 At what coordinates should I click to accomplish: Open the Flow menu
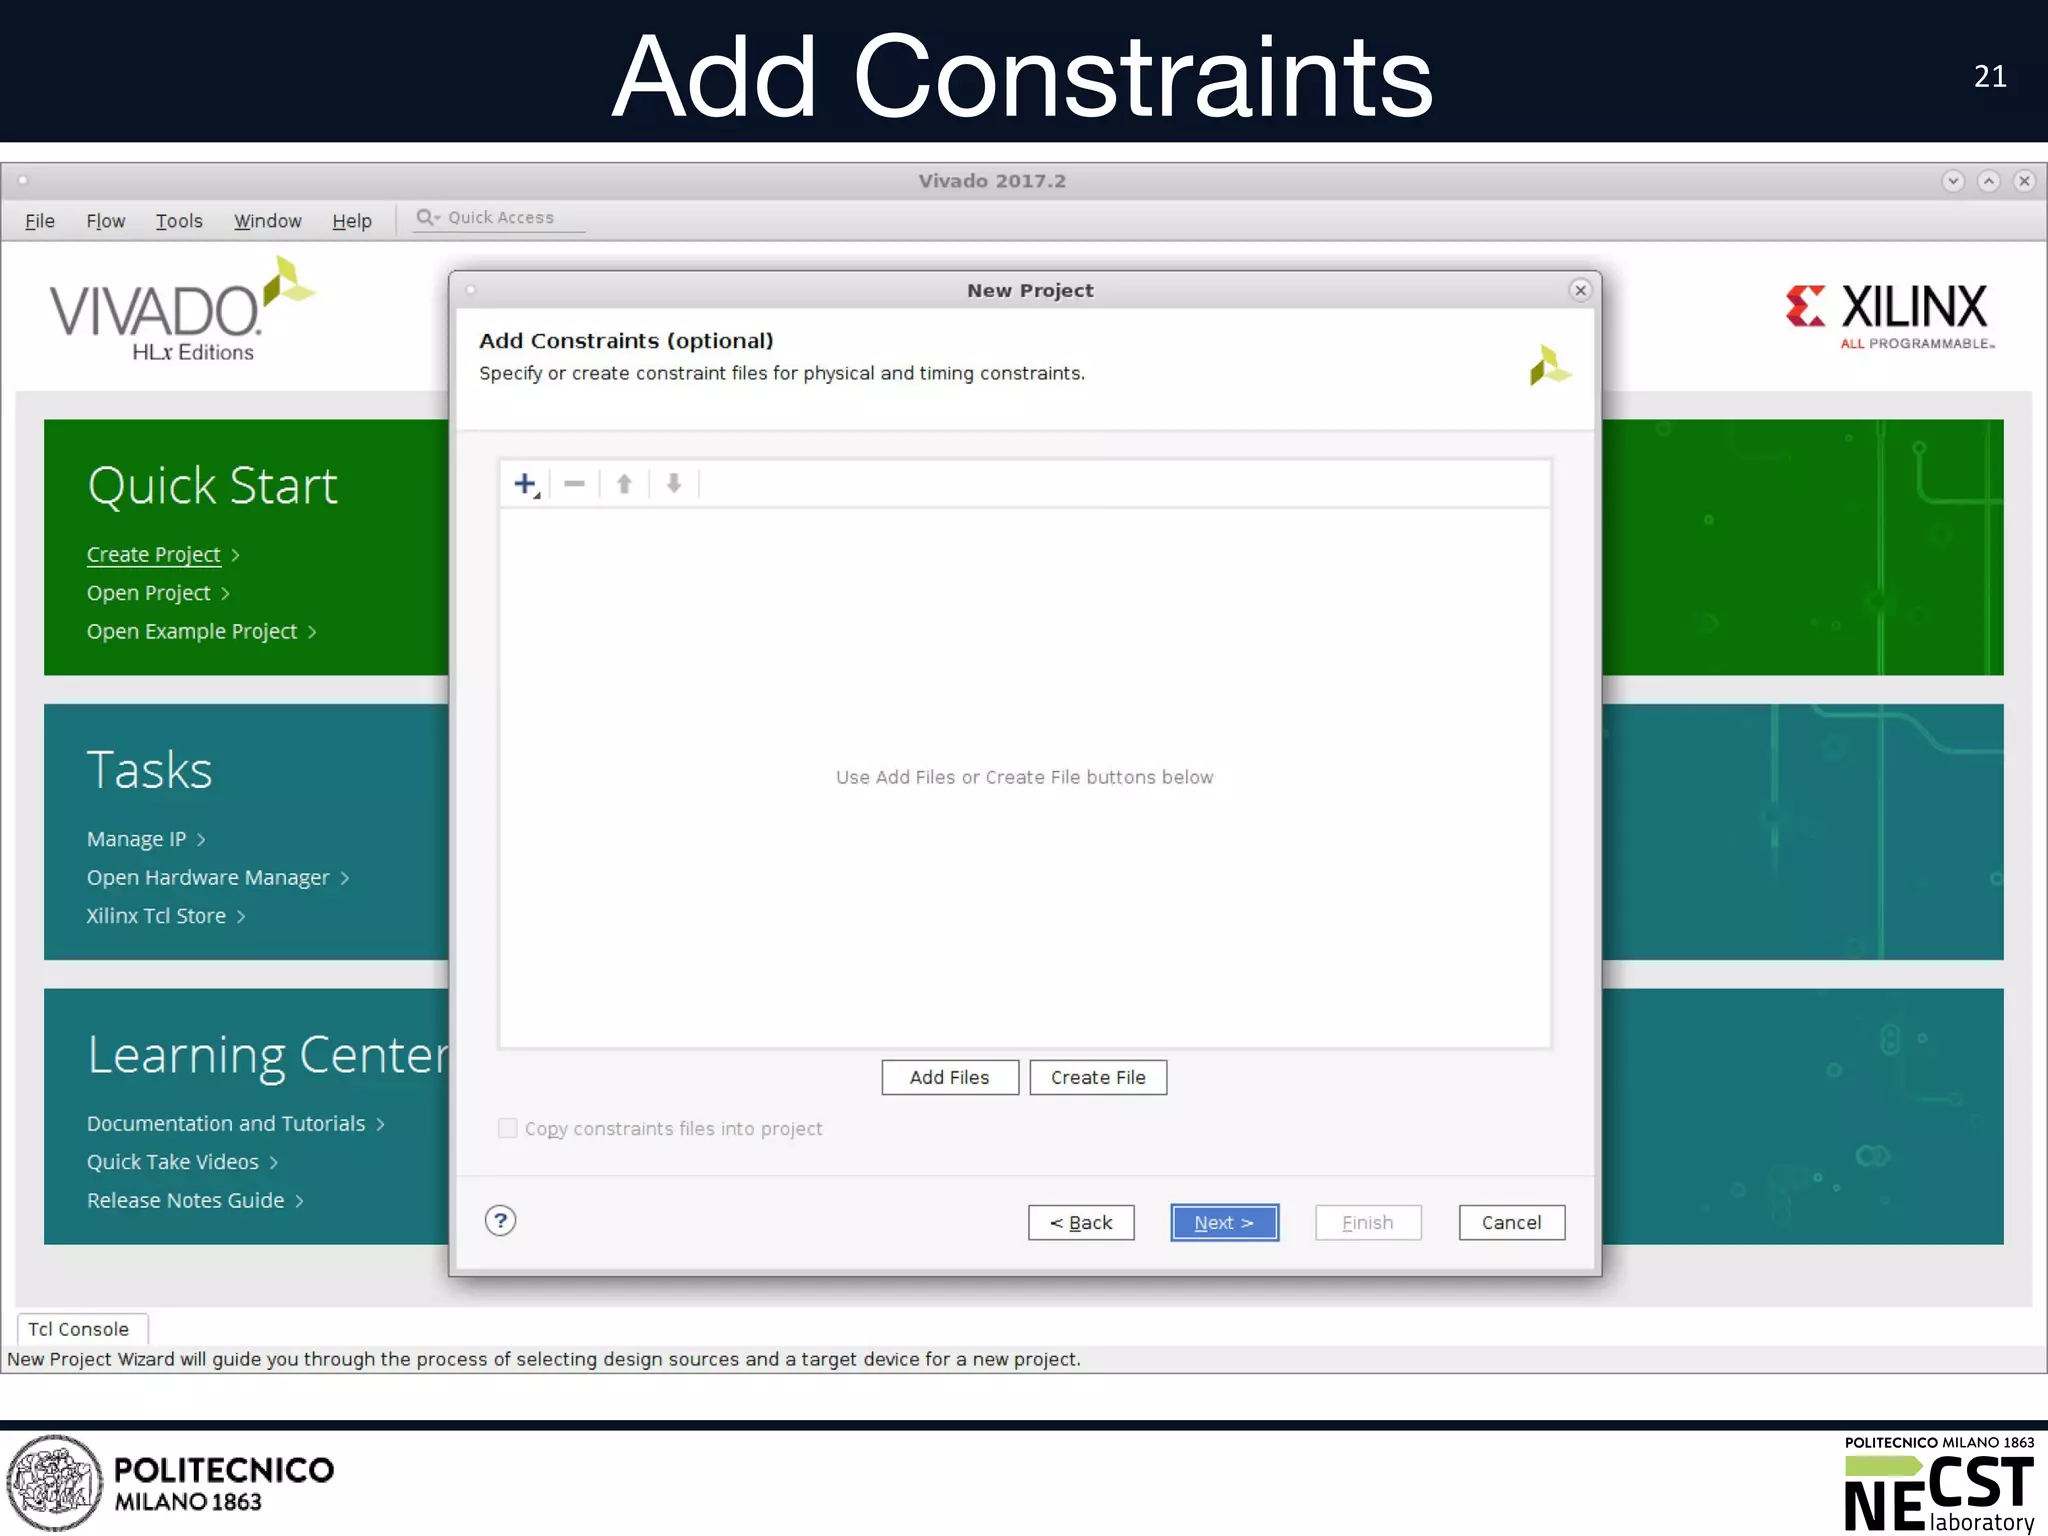coord(106,221)
